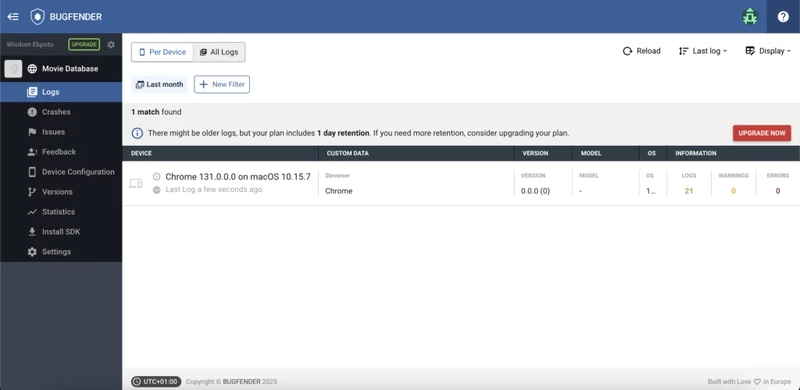Collapse sidebar with the back arrow icon
This screenshot has height=390, width=800.
coord(13,17)
